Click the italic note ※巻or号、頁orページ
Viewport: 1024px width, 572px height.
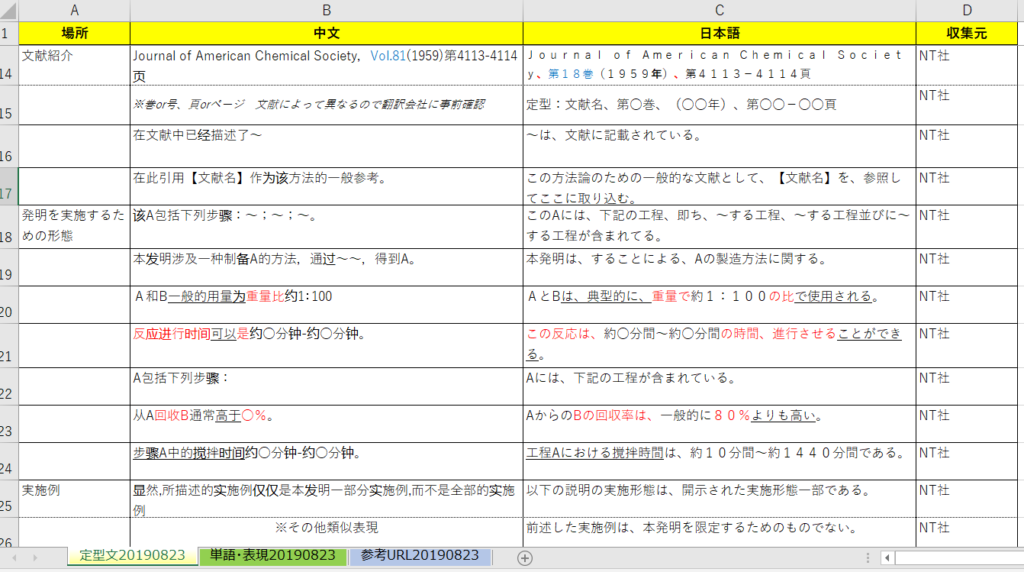coord(327,105)
